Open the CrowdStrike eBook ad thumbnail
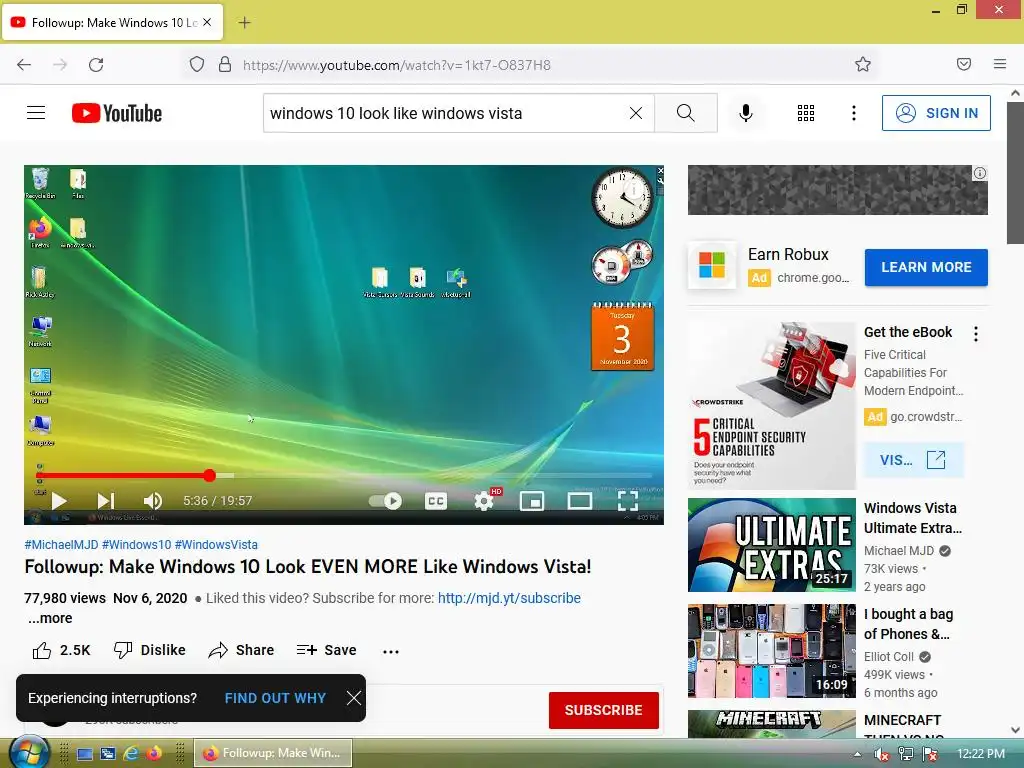Viewport: 1024px width, 768px height. [772, 406]
